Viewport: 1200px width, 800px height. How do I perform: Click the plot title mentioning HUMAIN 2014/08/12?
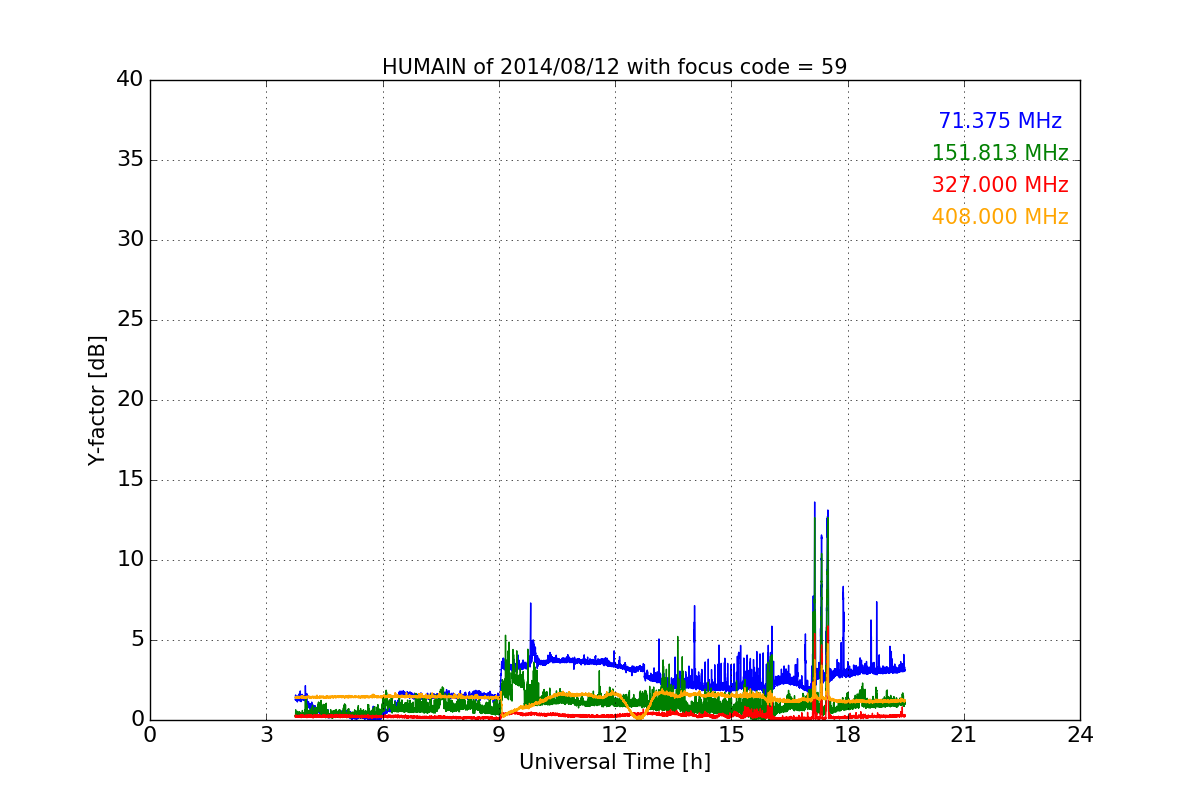pos(614,67)
